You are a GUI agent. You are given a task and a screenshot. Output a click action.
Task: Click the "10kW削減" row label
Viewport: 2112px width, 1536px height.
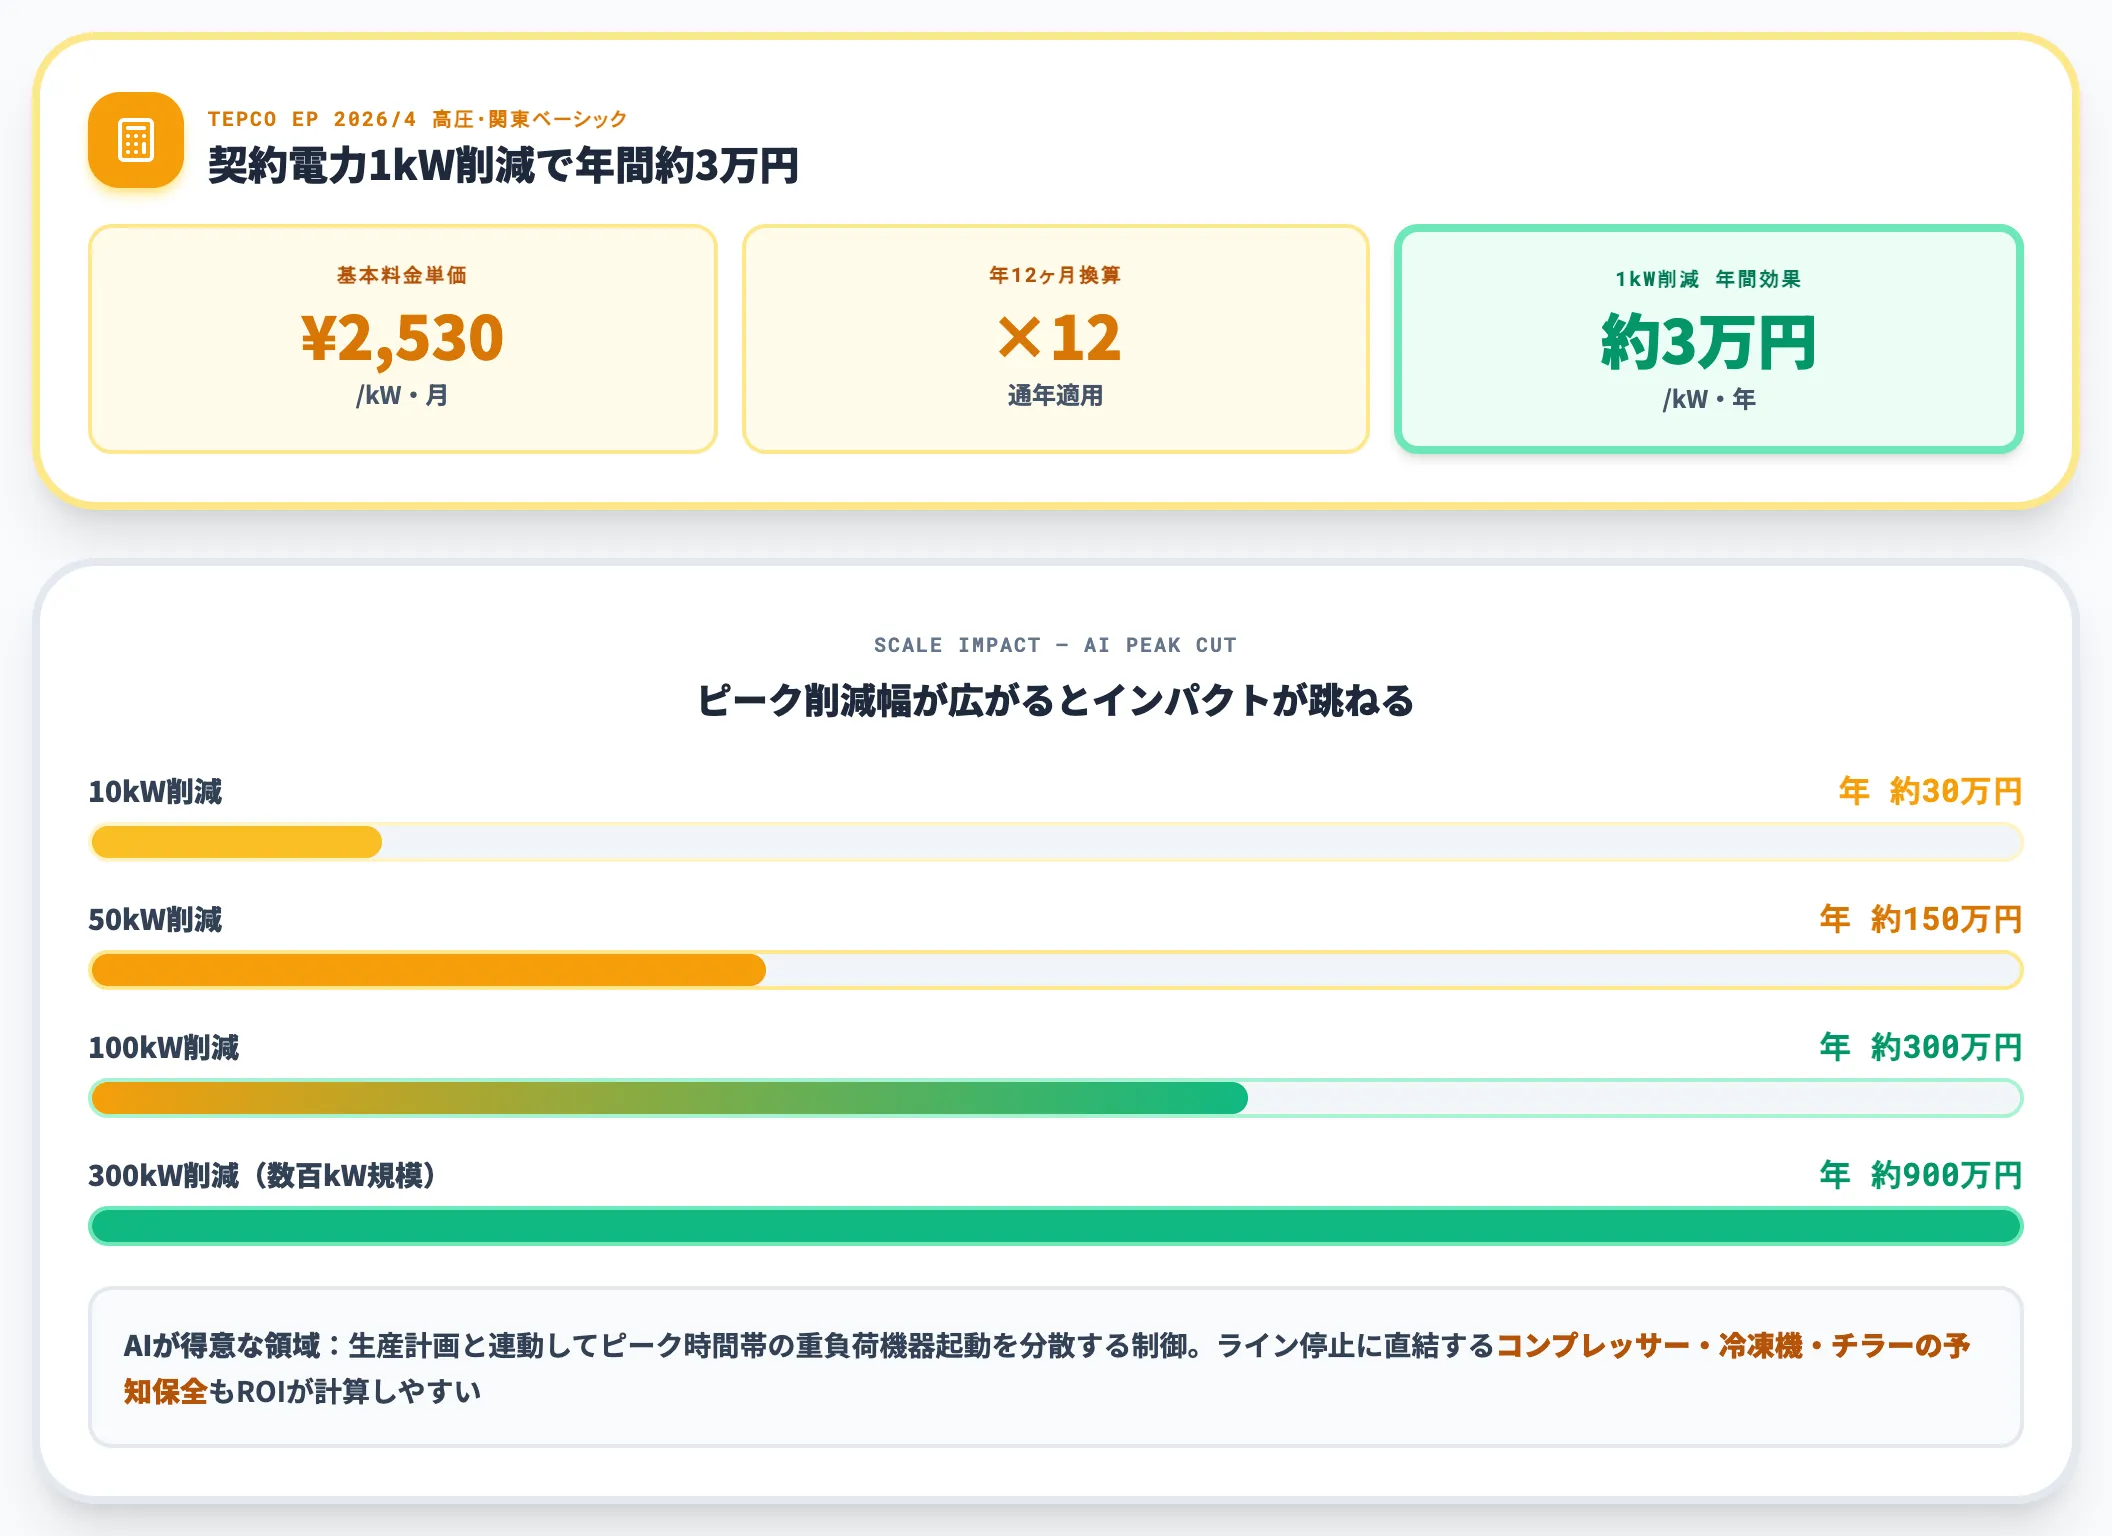click(155, 792)
